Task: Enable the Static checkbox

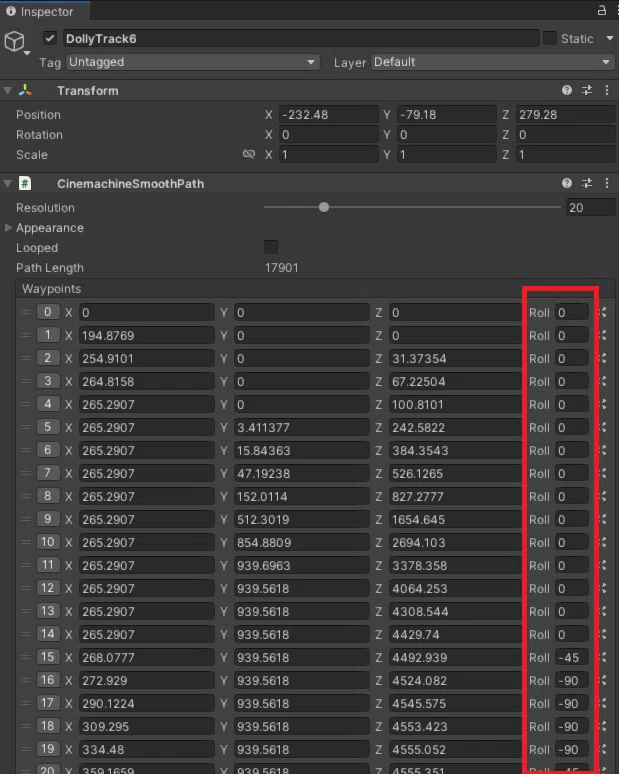Action: [x=549, y=38]
